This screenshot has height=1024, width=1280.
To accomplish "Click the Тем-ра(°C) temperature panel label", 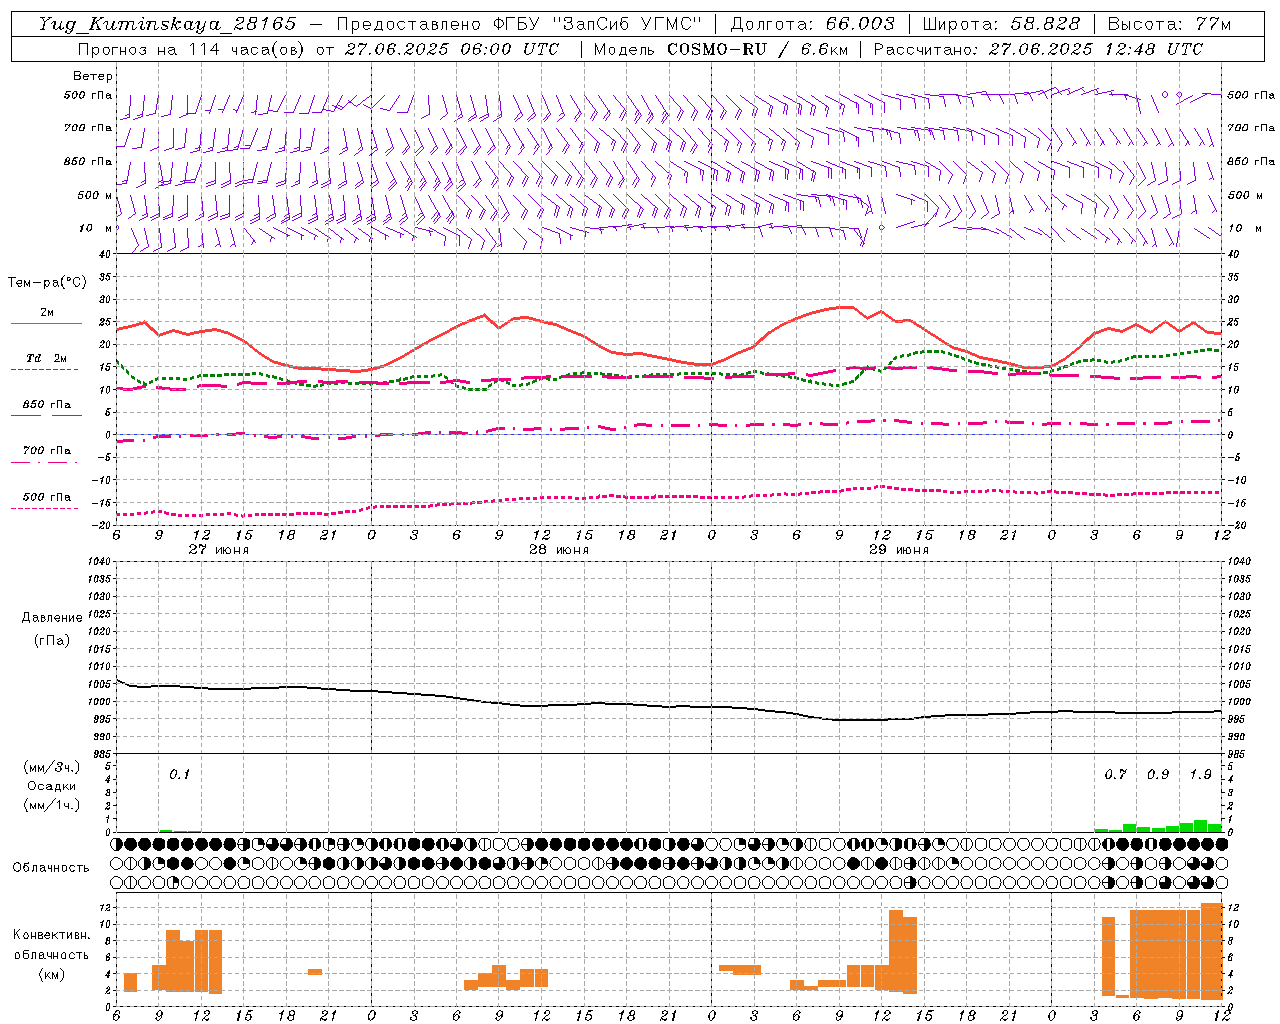I will pyautogui.click(x=47, y=283).
